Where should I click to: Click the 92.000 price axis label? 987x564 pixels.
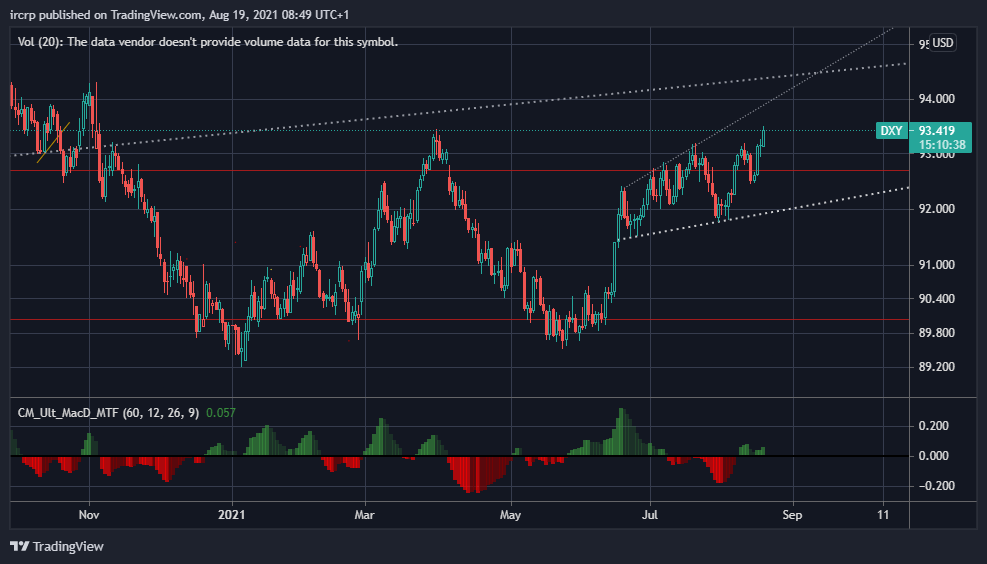(x=937, y=209)
